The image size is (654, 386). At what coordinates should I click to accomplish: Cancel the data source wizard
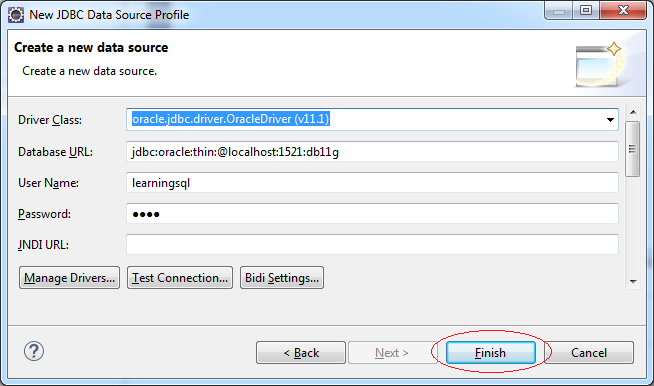click(589, 353)
